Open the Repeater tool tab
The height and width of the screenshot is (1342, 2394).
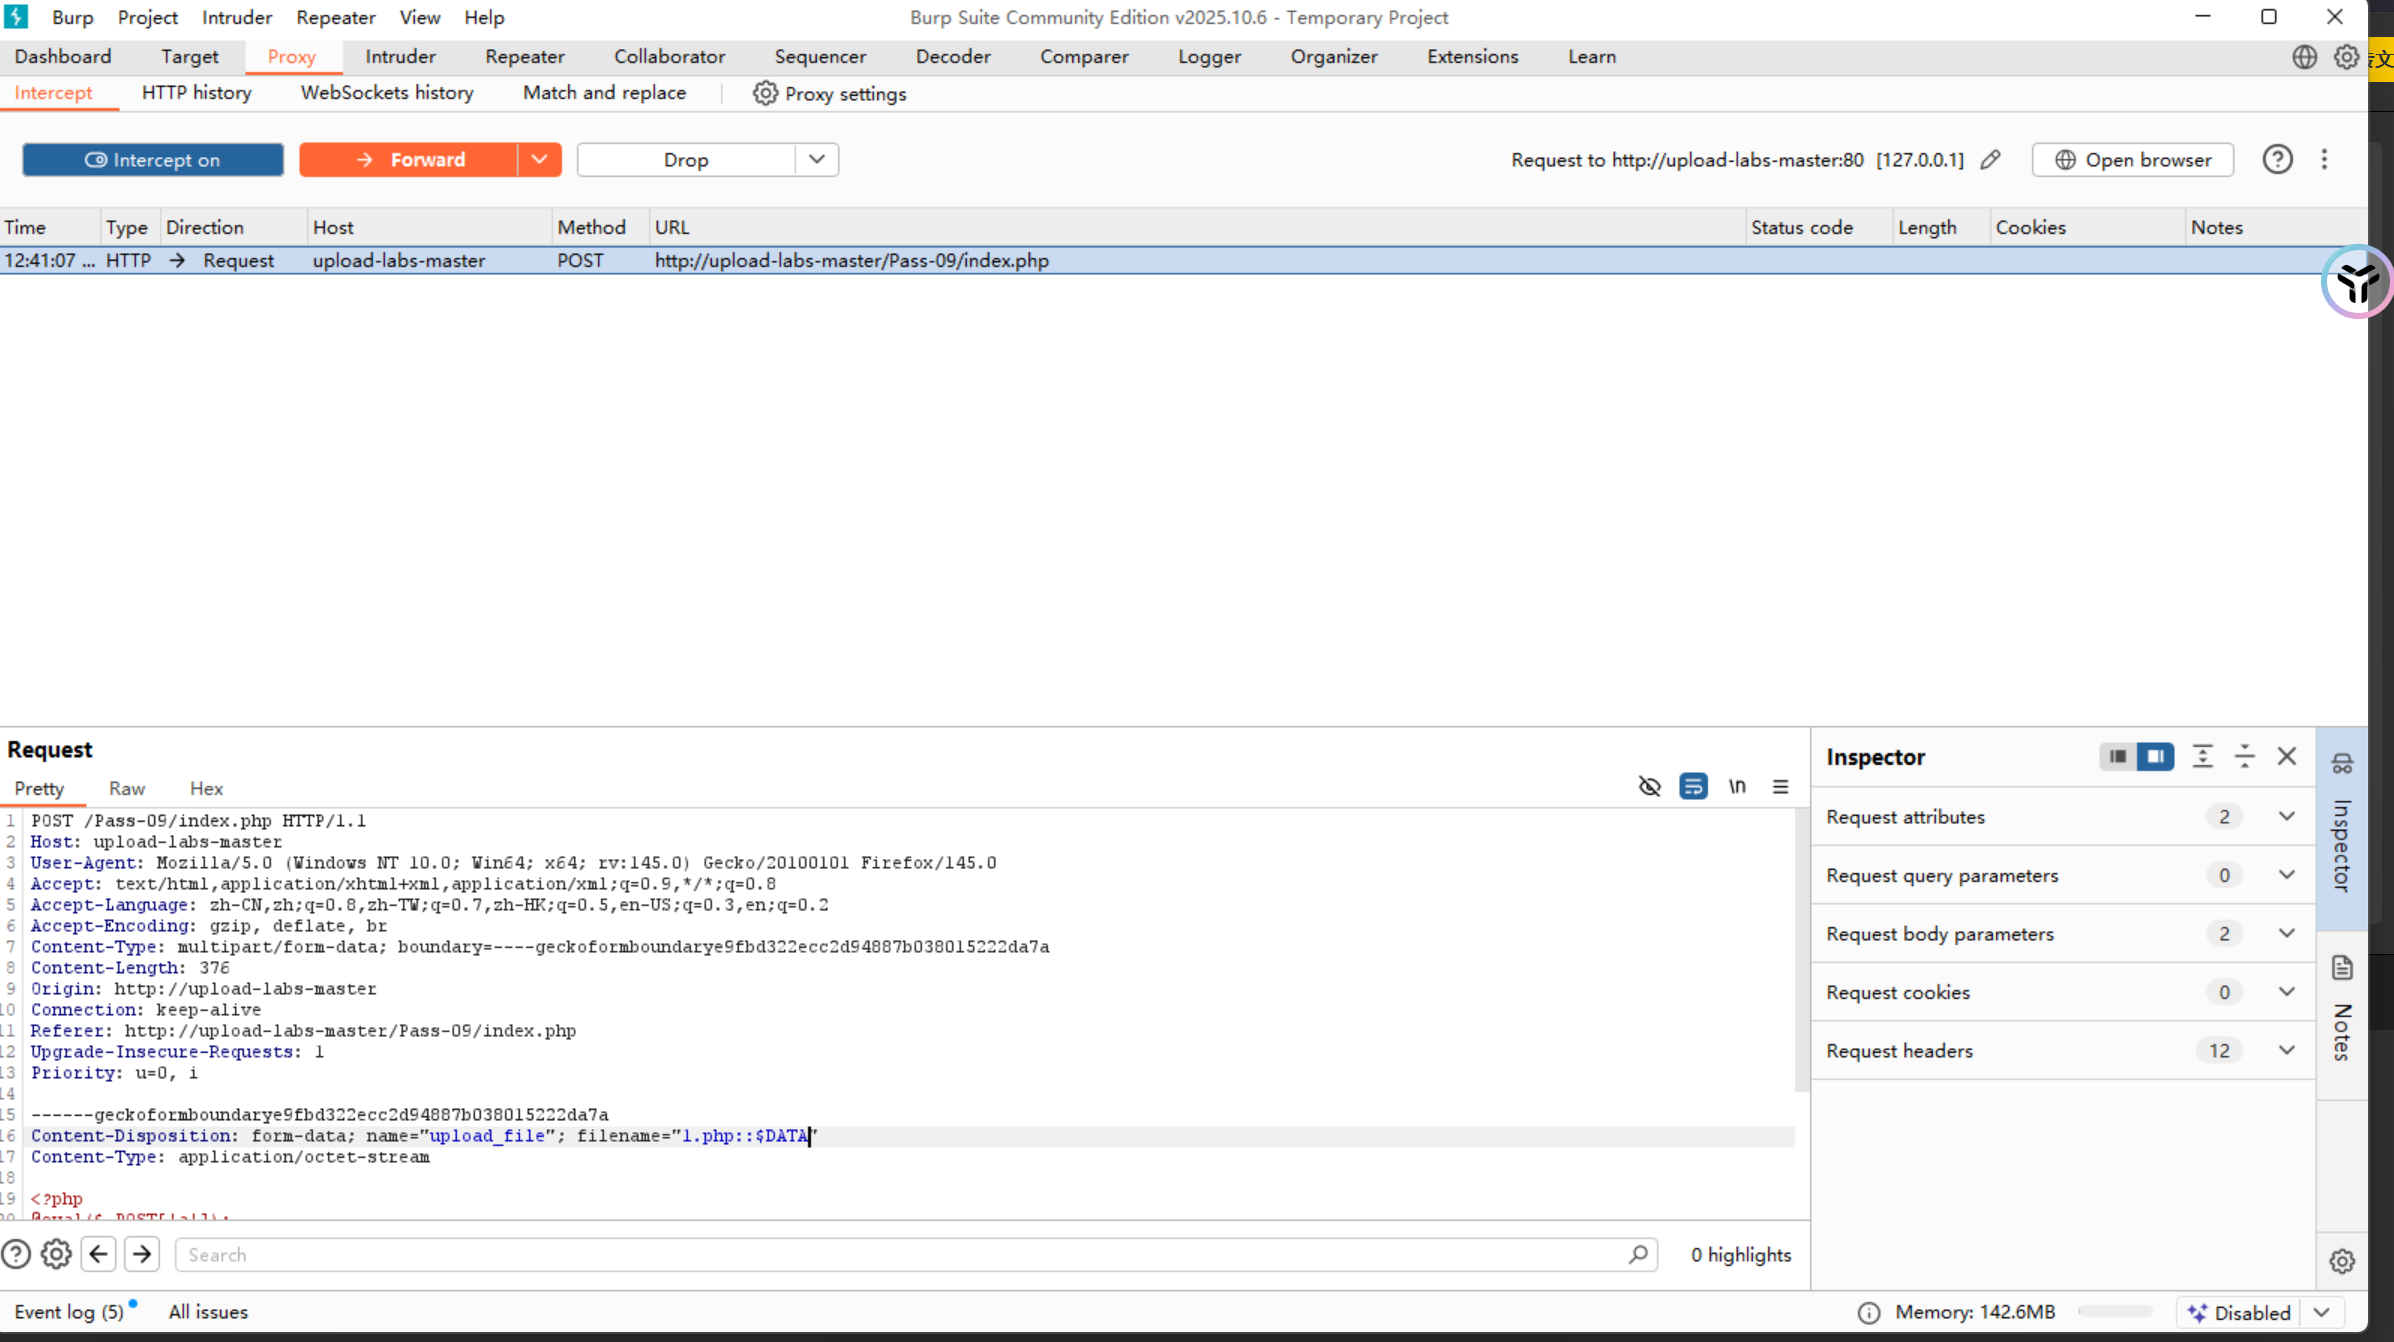point(524,57)
